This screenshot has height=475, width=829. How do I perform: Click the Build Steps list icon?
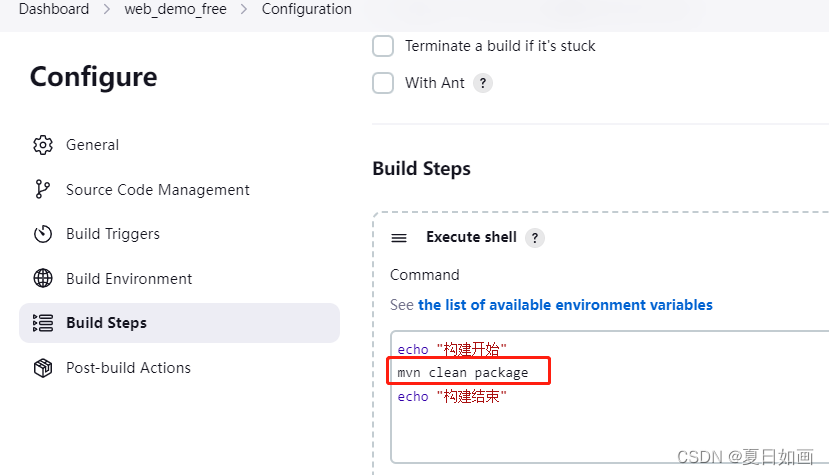click(42, 323)
